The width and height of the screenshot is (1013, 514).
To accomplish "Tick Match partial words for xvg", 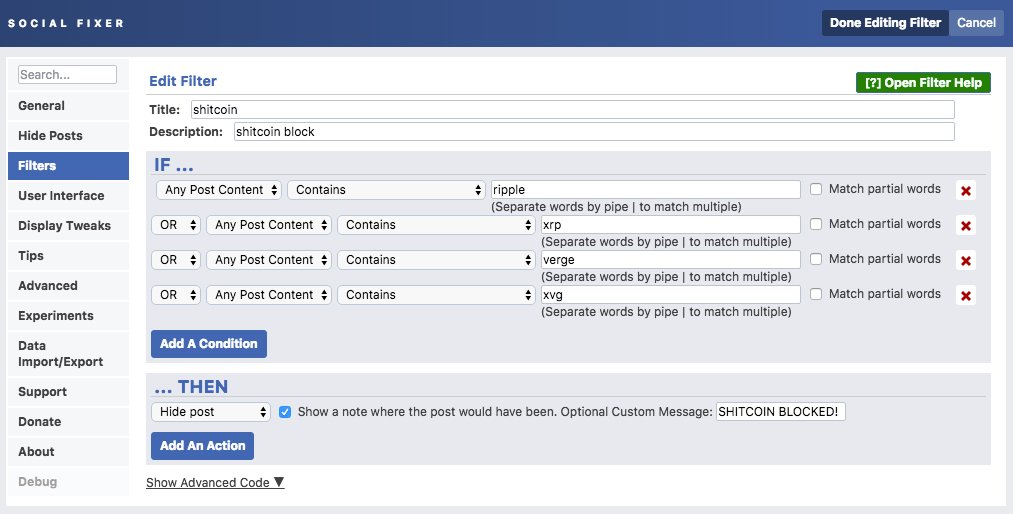I will pos(816,294).
